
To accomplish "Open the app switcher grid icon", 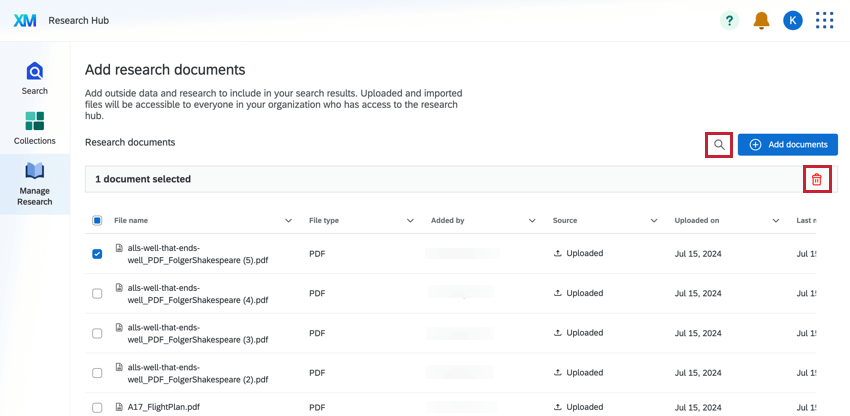I will (824, 20).
